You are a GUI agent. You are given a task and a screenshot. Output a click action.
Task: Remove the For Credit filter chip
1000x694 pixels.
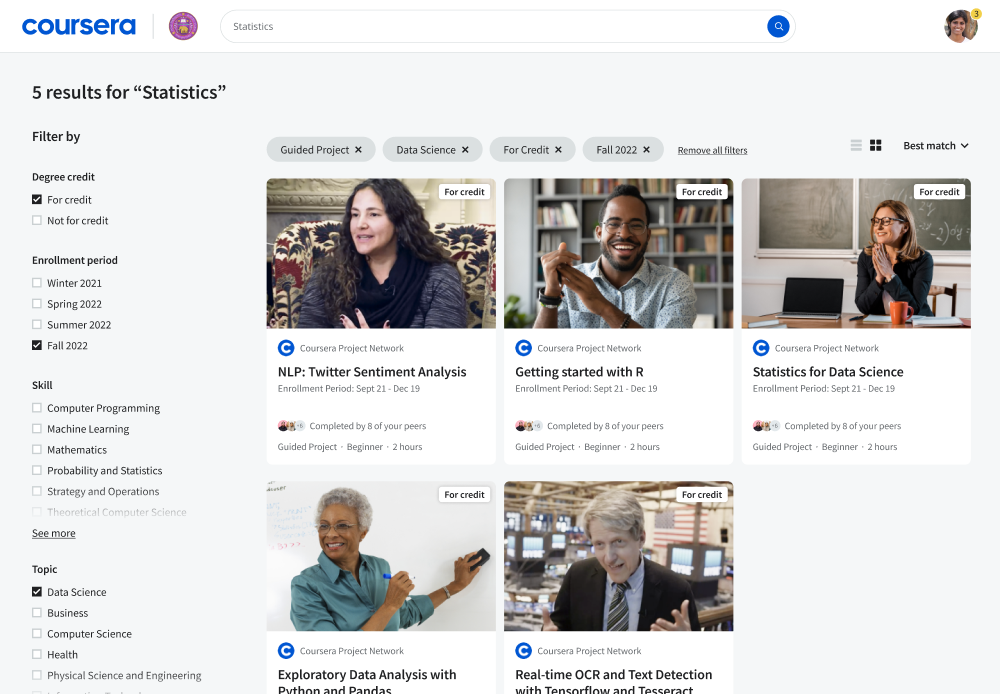click(x=558, y=149)
